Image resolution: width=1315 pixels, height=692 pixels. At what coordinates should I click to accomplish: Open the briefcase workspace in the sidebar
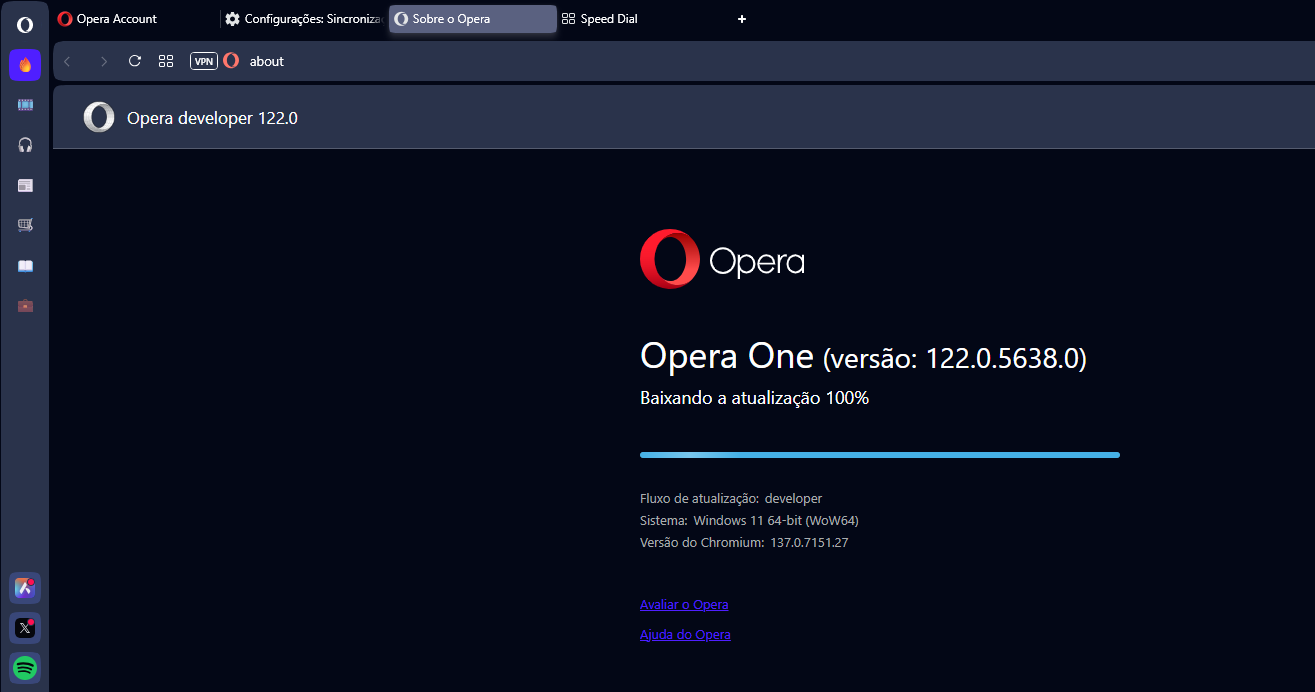pyautogui.click(x=25, y=305)
